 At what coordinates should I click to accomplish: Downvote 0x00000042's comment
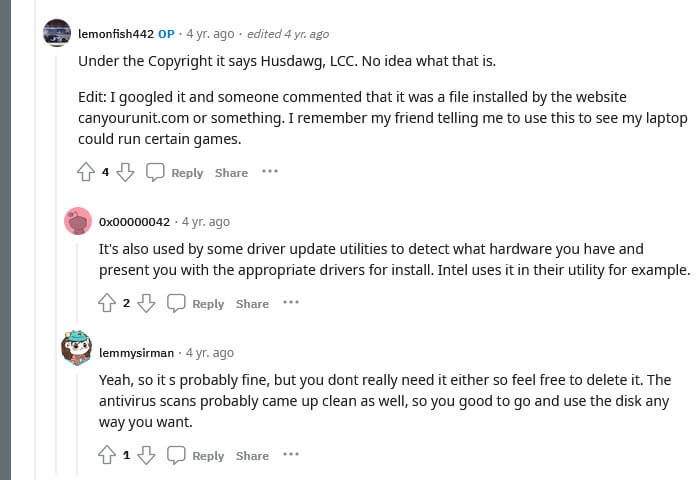146,303
